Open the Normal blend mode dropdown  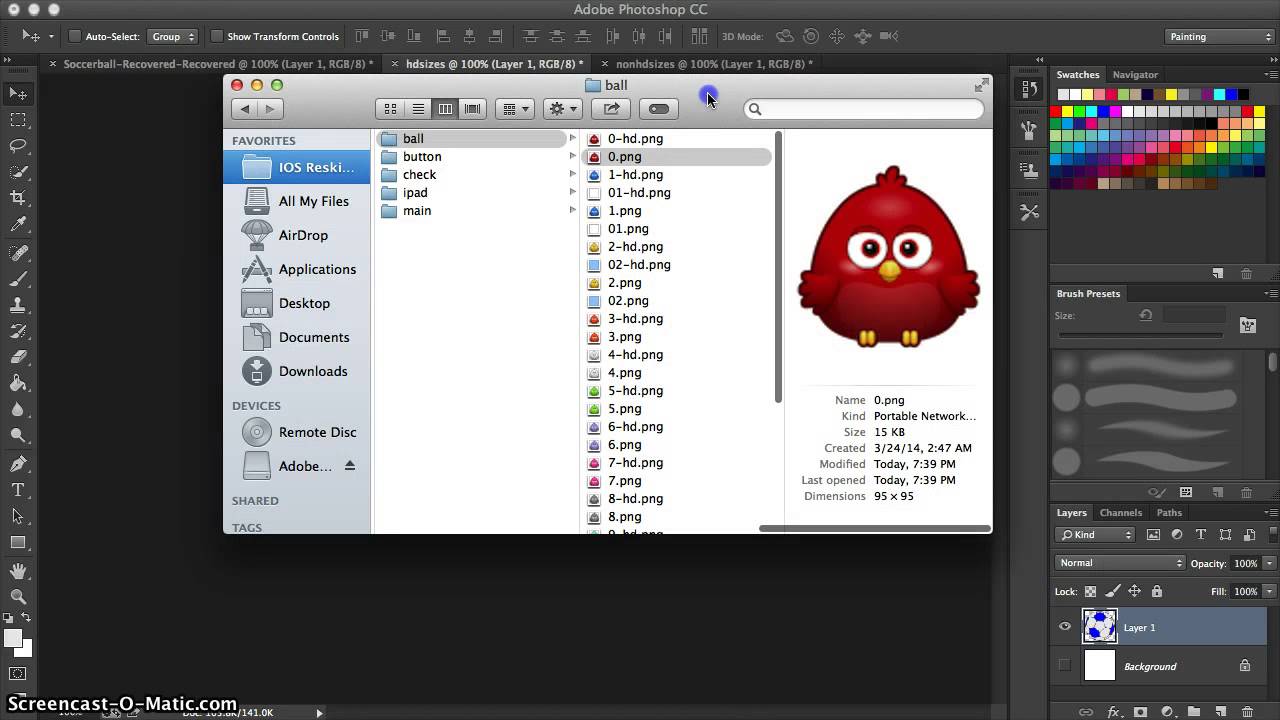1119,563
